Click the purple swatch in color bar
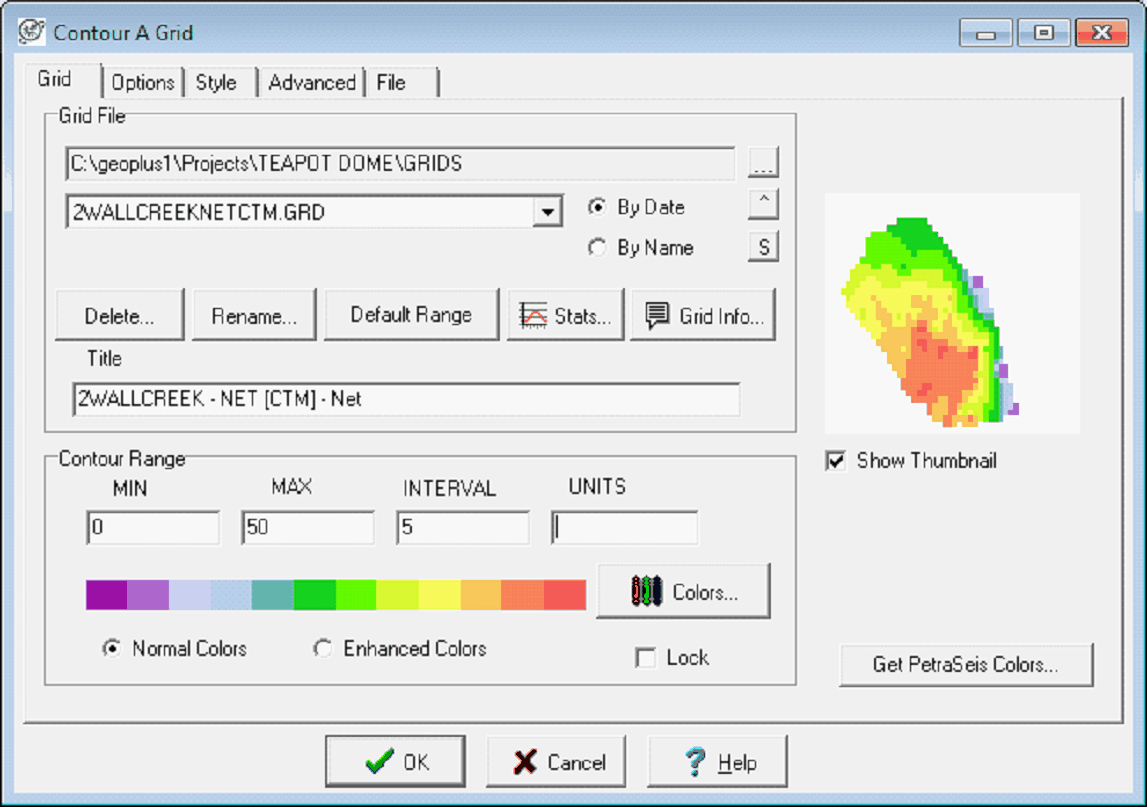The width and height of the screenshot is (1148, 808). tap(106, 594)
